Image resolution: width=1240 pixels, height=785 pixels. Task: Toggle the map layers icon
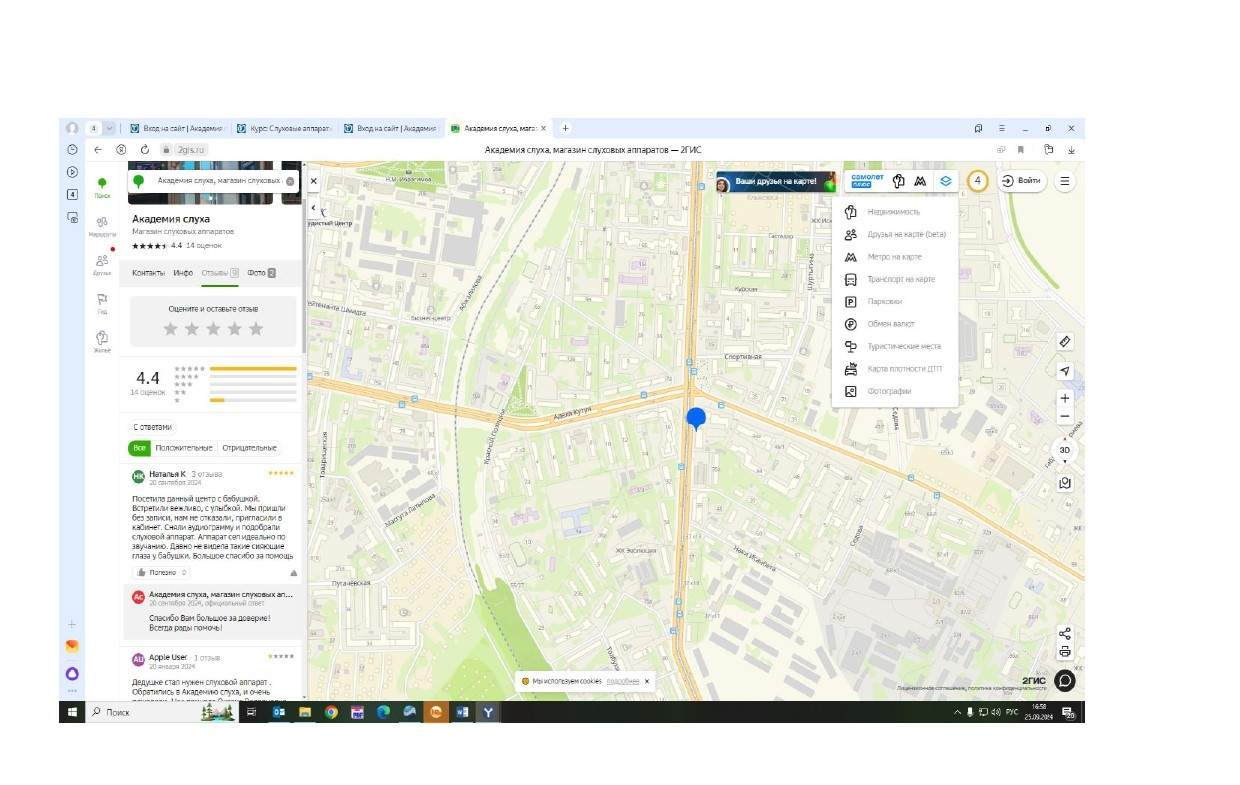[945, 181]
